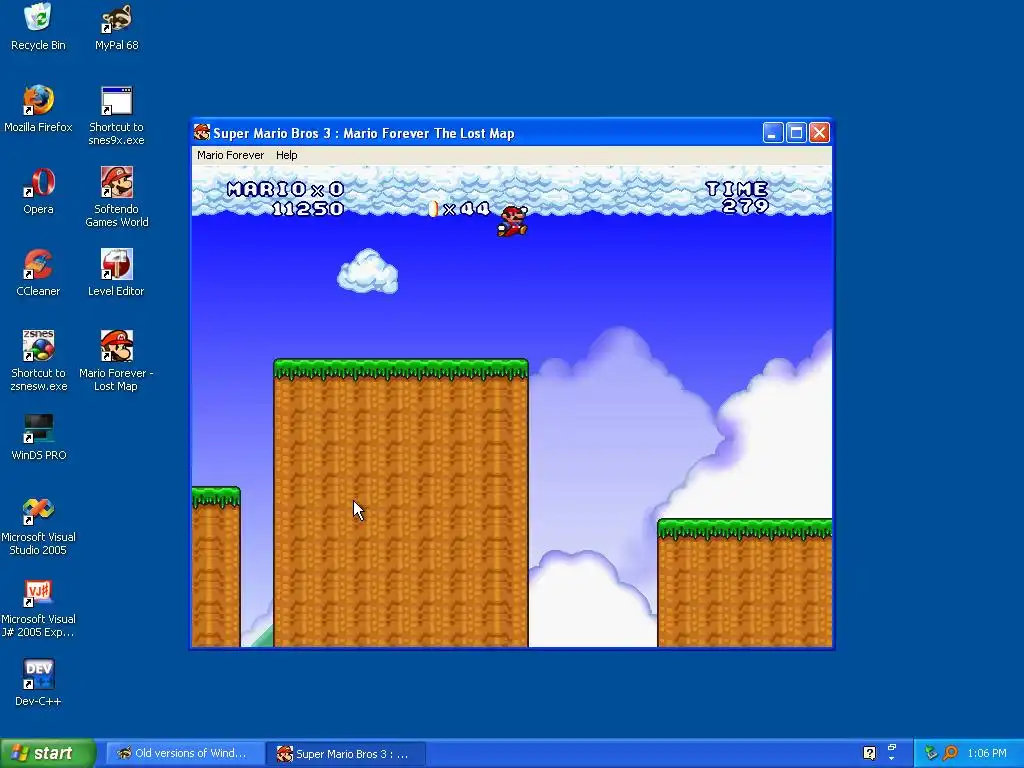Select the CCleaner desktop icon
Screen dimensions: 1024x768
pyautogui.click(x=38, y=272)
